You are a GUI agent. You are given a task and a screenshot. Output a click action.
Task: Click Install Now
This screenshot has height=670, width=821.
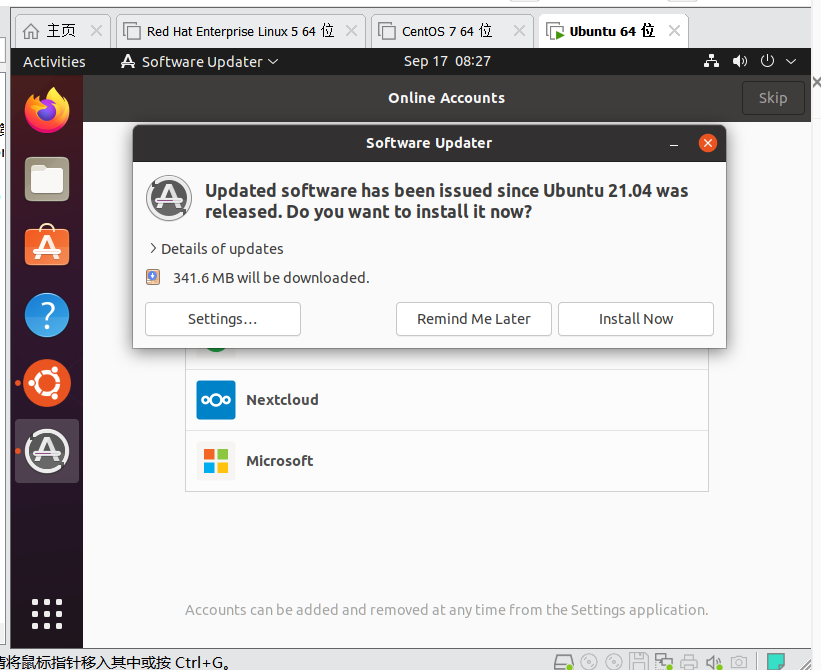(636, 319)
